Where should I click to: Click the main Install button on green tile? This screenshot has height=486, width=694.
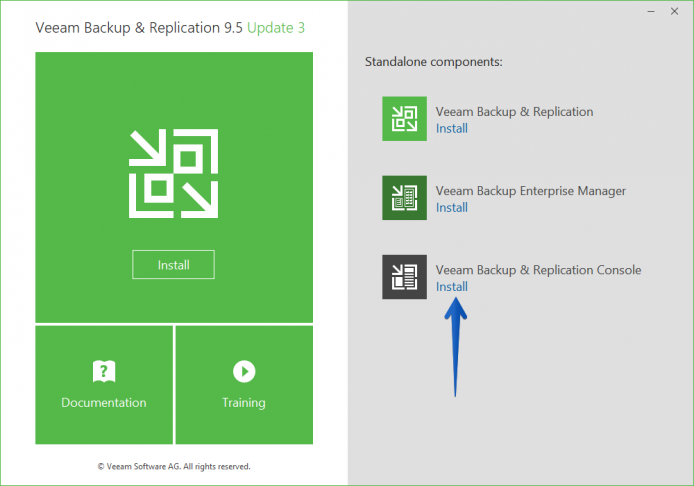(174, 265)
